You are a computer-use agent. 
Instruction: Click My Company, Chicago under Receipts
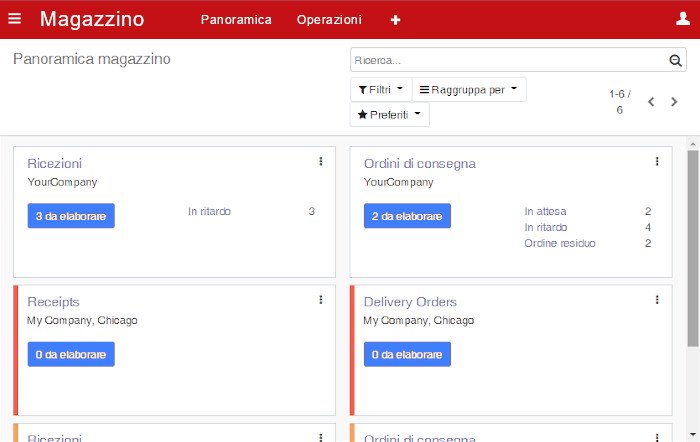click(x=82, y=321)
